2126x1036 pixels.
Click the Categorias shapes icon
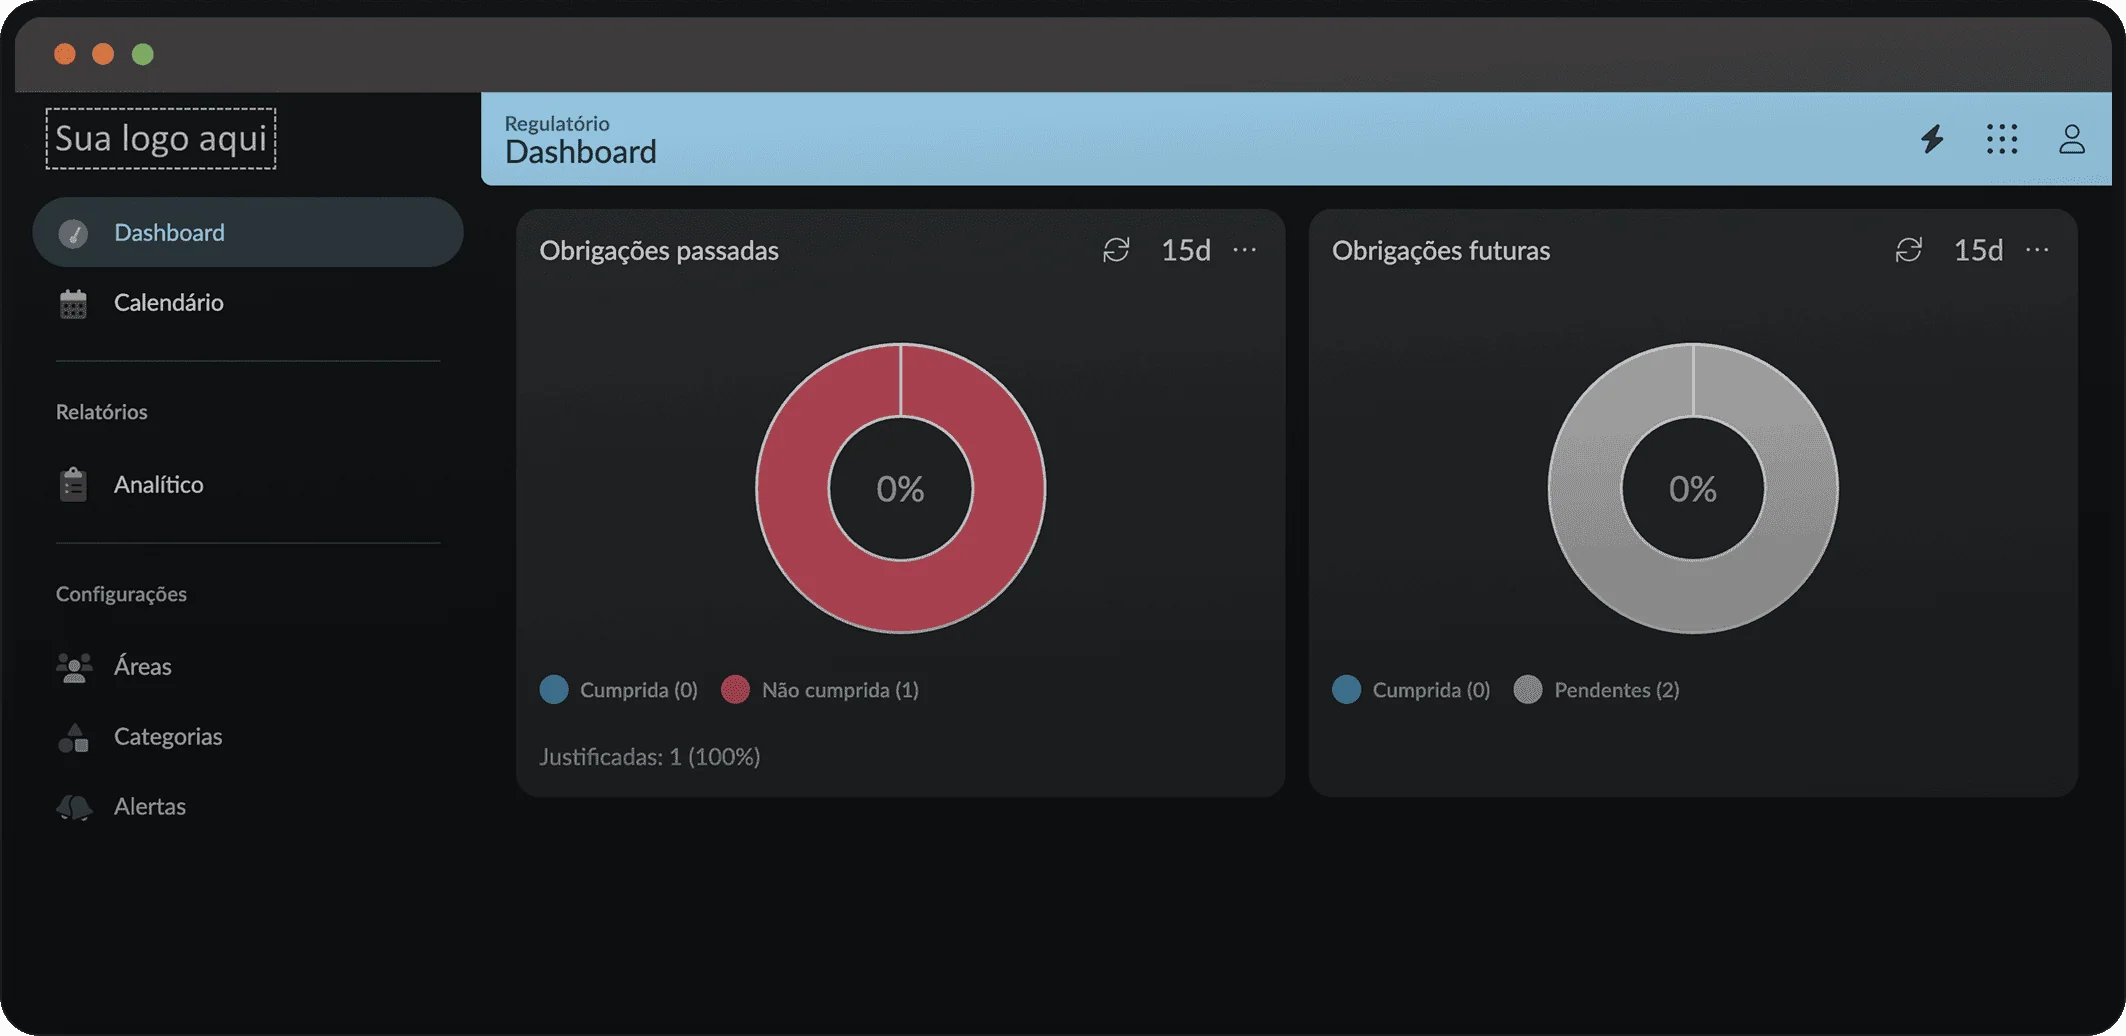click(74, 737)
